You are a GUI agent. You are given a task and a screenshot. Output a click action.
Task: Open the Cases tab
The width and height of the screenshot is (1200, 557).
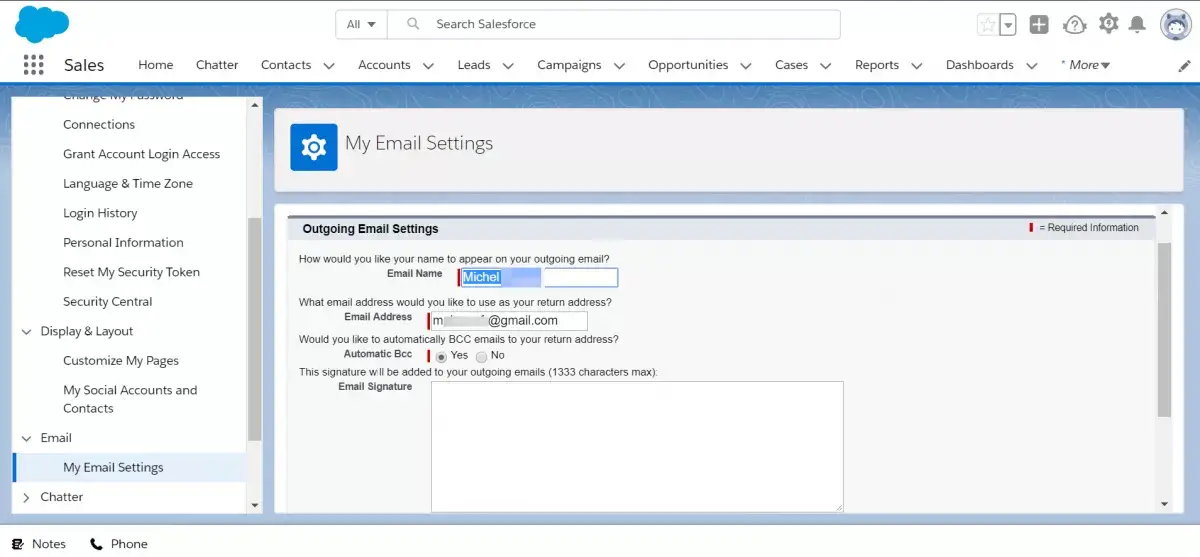tap(791, 65)
